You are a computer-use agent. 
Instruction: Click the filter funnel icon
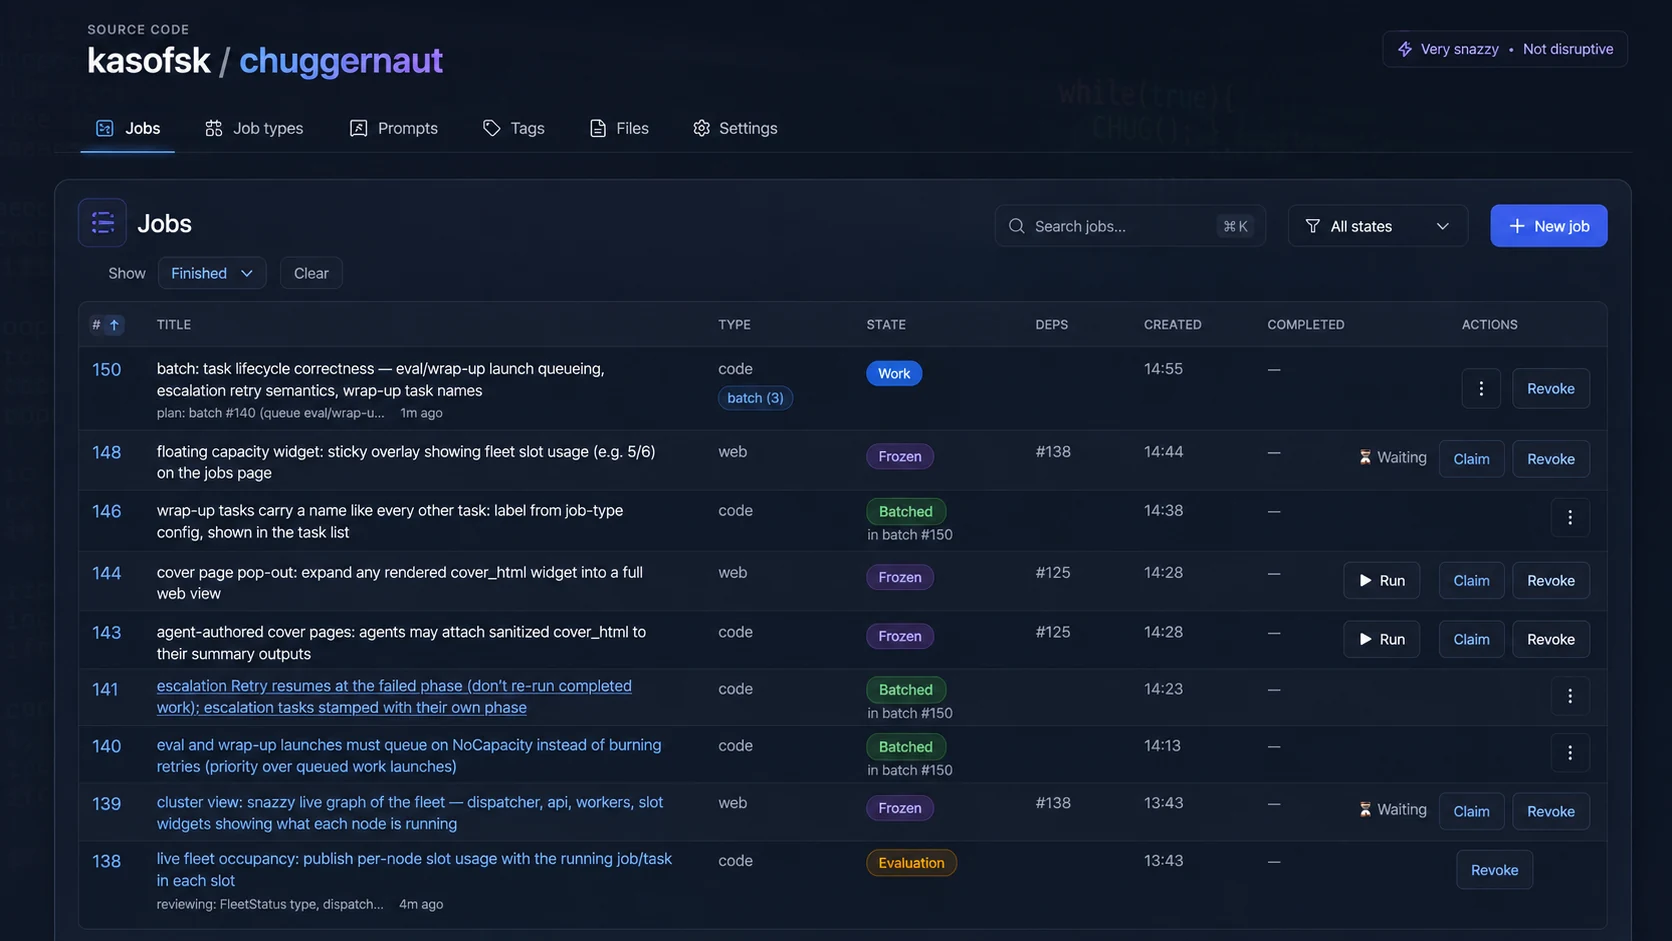point(1313,226)
